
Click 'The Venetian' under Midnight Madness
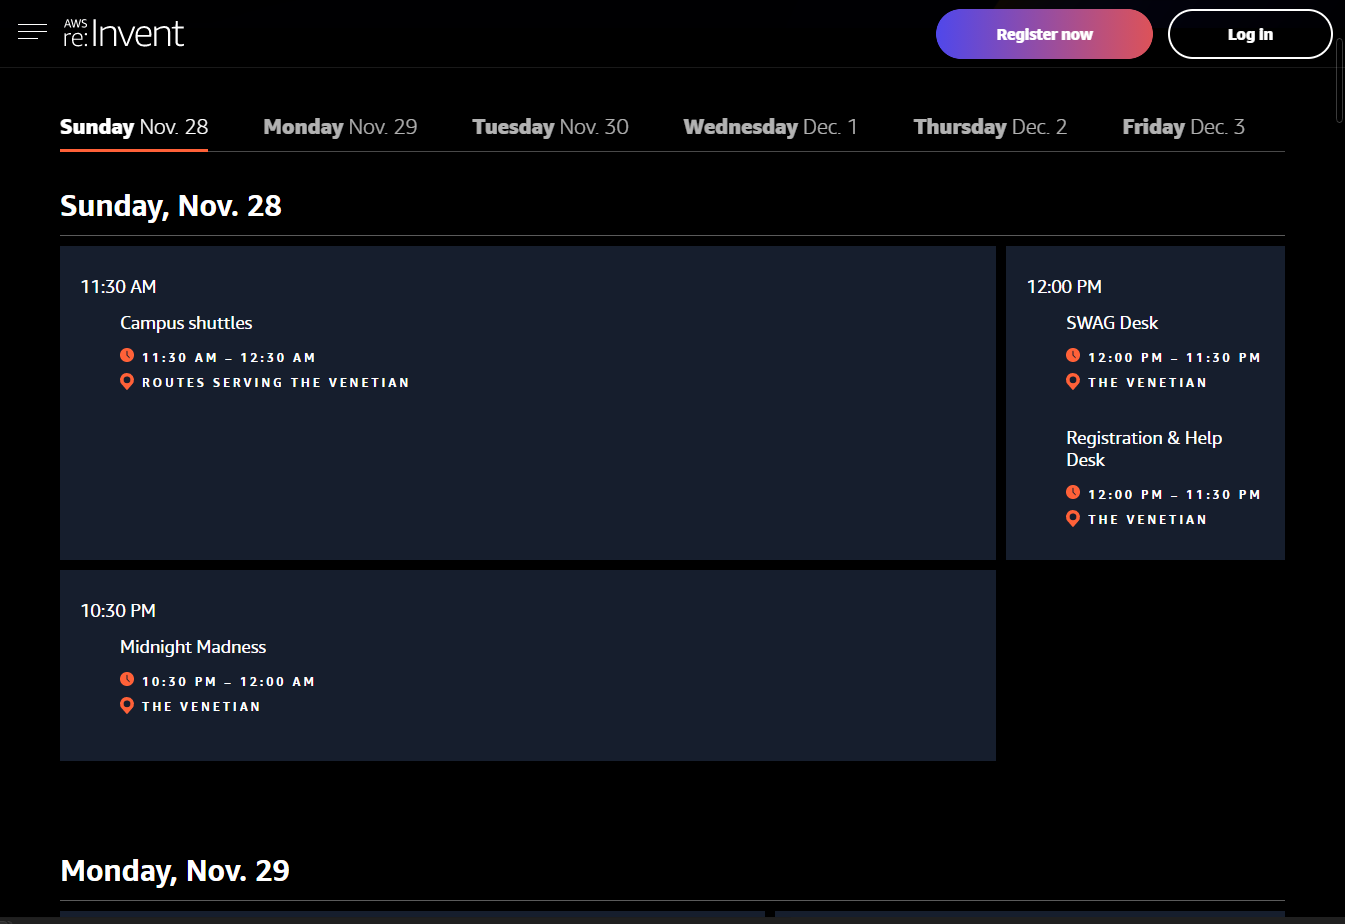201,707
